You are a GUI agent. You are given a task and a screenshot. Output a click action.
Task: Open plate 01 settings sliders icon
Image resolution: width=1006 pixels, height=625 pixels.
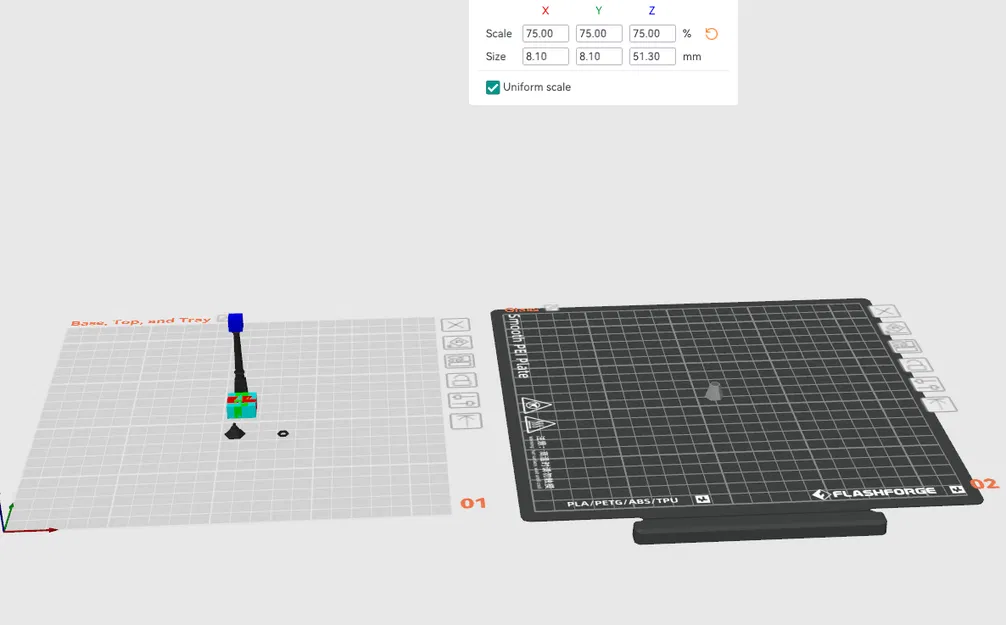point(463,400)
